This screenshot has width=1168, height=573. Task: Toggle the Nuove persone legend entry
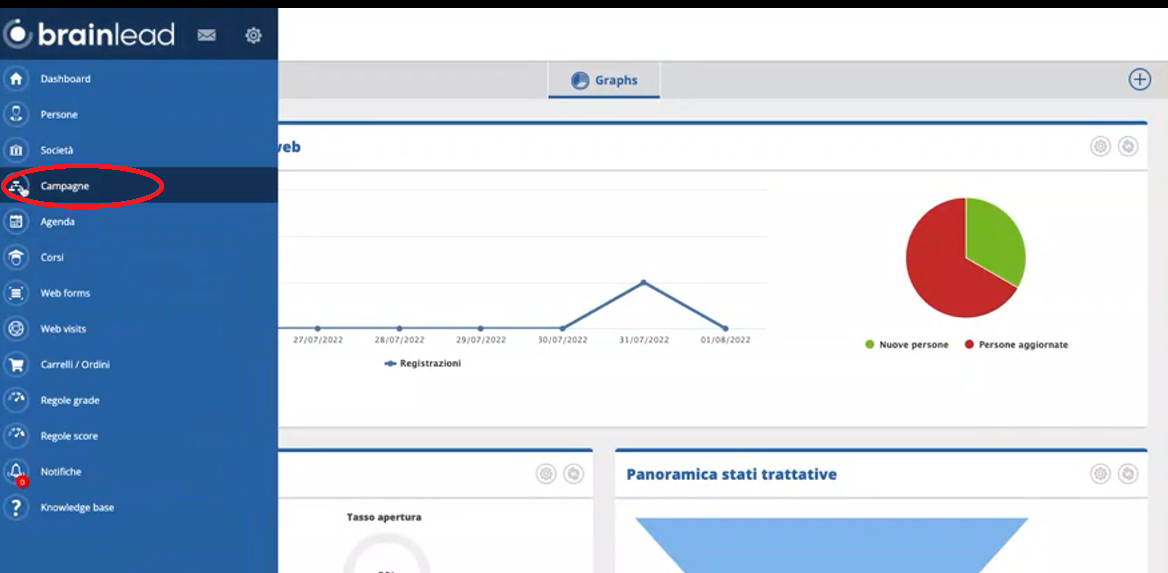[907, 345]
